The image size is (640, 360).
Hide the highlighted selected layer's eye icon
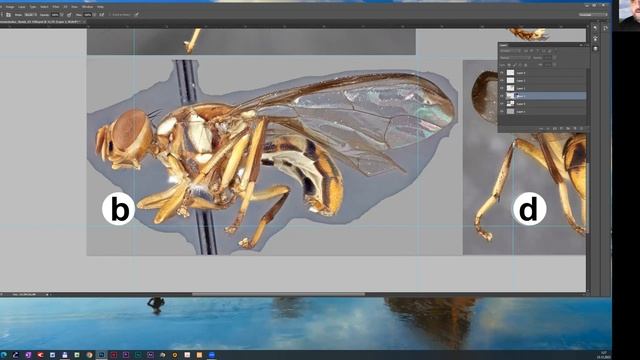tap(501, 96)
